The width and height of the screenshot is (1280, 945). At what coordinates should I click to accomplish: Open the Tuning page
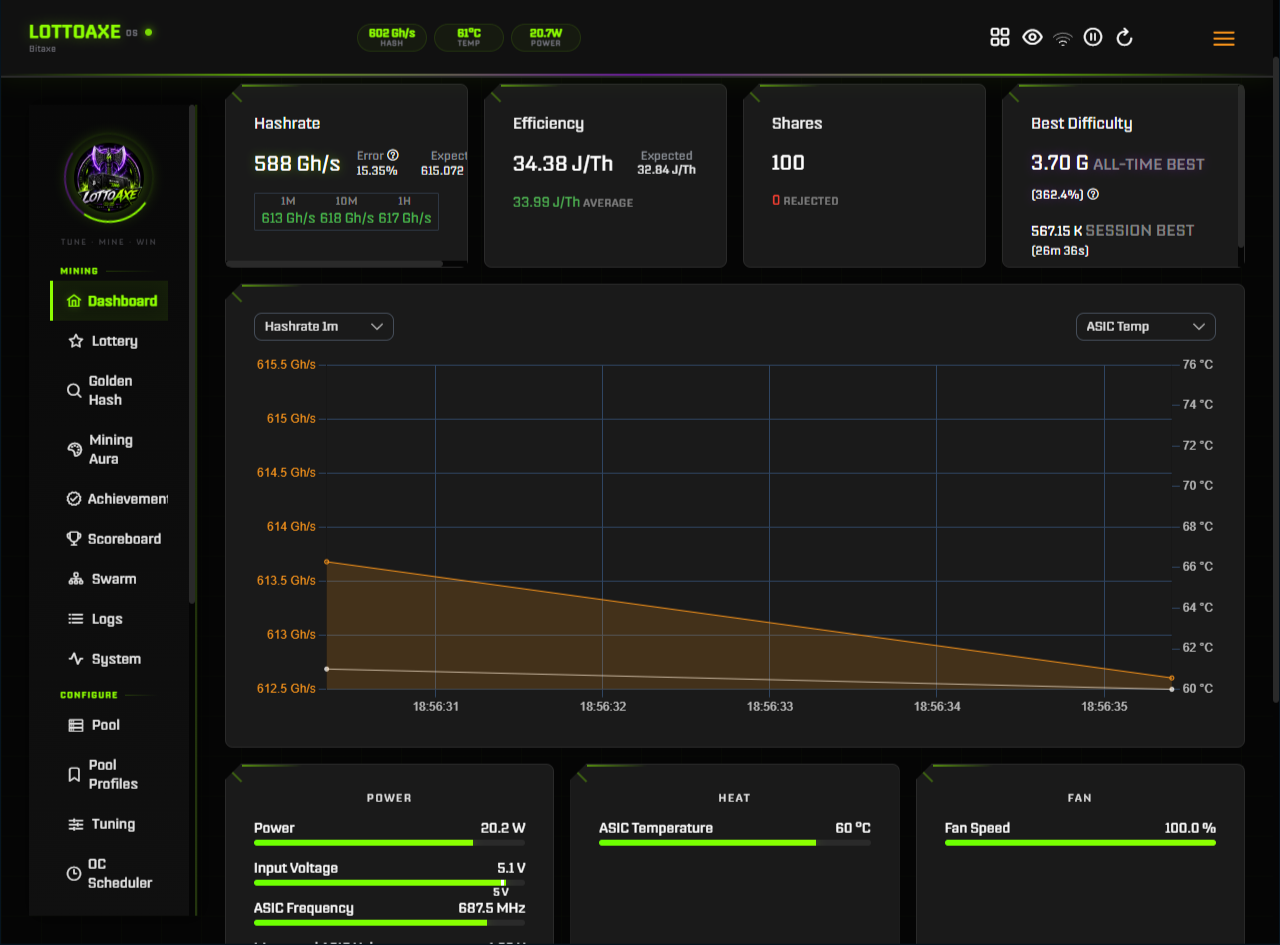(x=110, y=824)
